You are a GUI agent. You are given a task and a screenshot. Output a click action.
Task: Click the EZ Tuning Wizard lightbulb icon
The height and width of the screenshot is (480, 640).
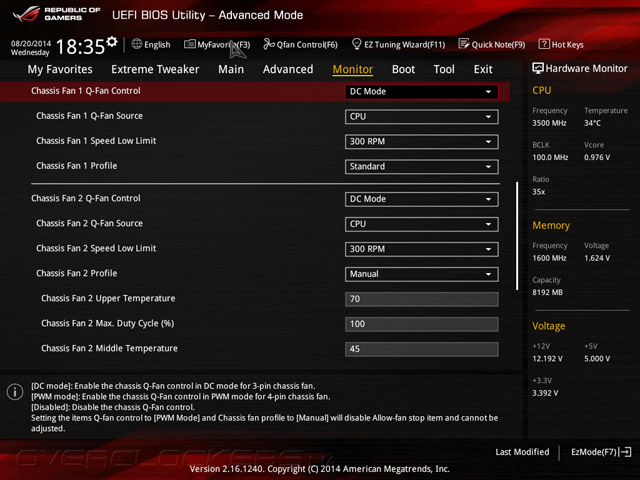click(357, 44)
